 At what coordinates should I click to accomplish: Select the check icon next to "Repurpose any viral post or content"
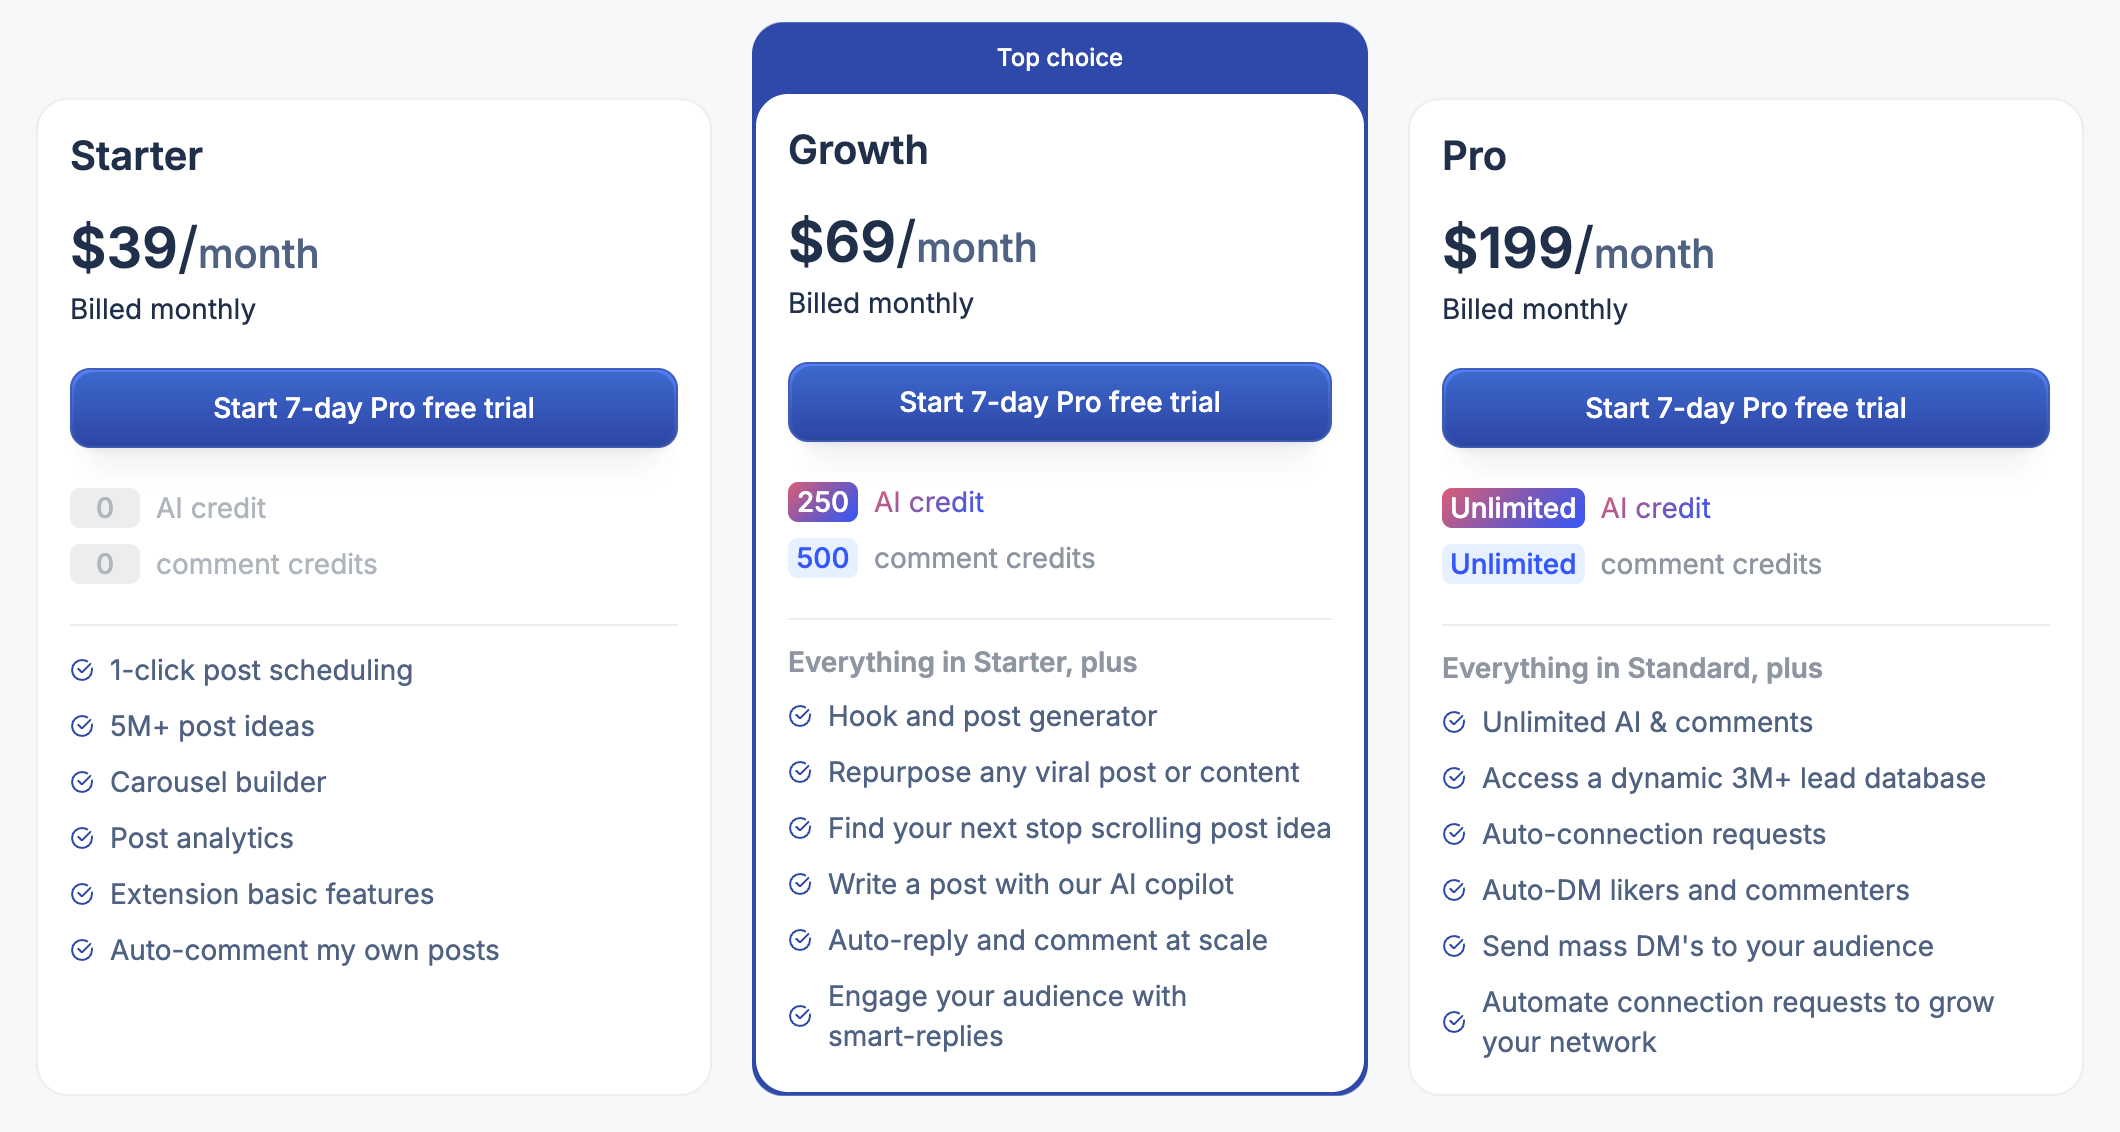coord(800,772)
